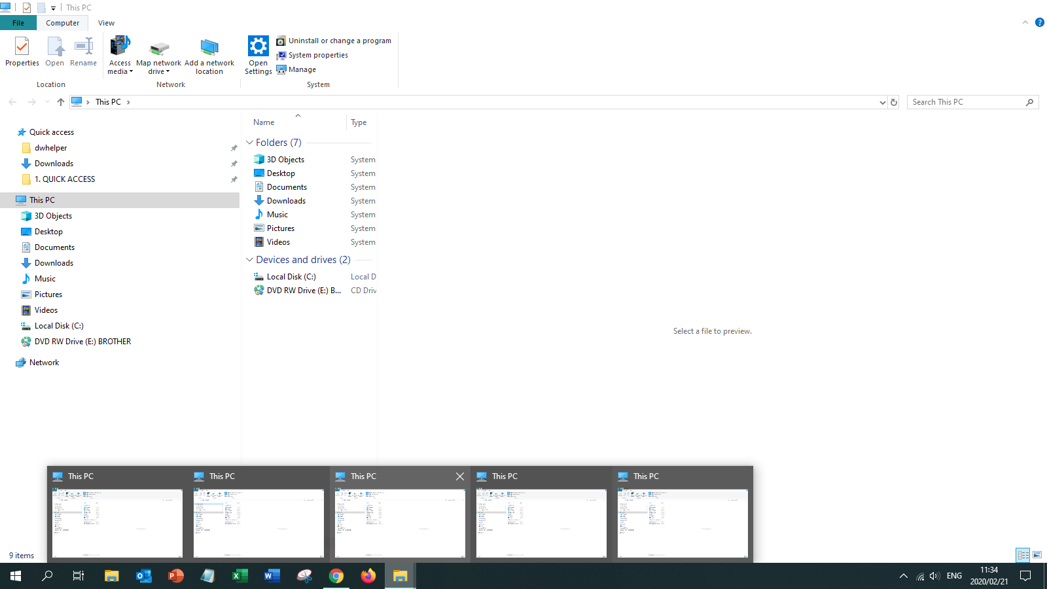Sort by the Type column header
Screen dimensions: 1047x589
click(359, 122)
